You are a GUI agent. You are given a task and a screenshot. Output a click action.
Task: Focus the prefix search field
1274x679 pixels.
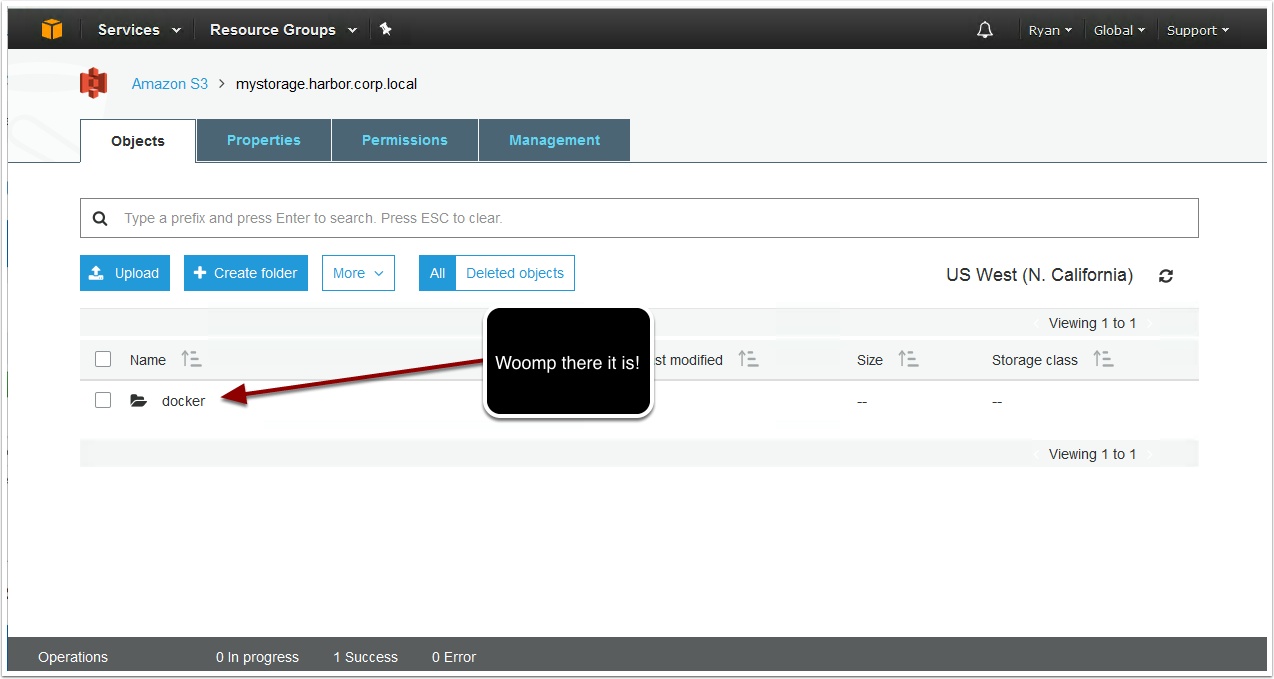coord(639,218)
